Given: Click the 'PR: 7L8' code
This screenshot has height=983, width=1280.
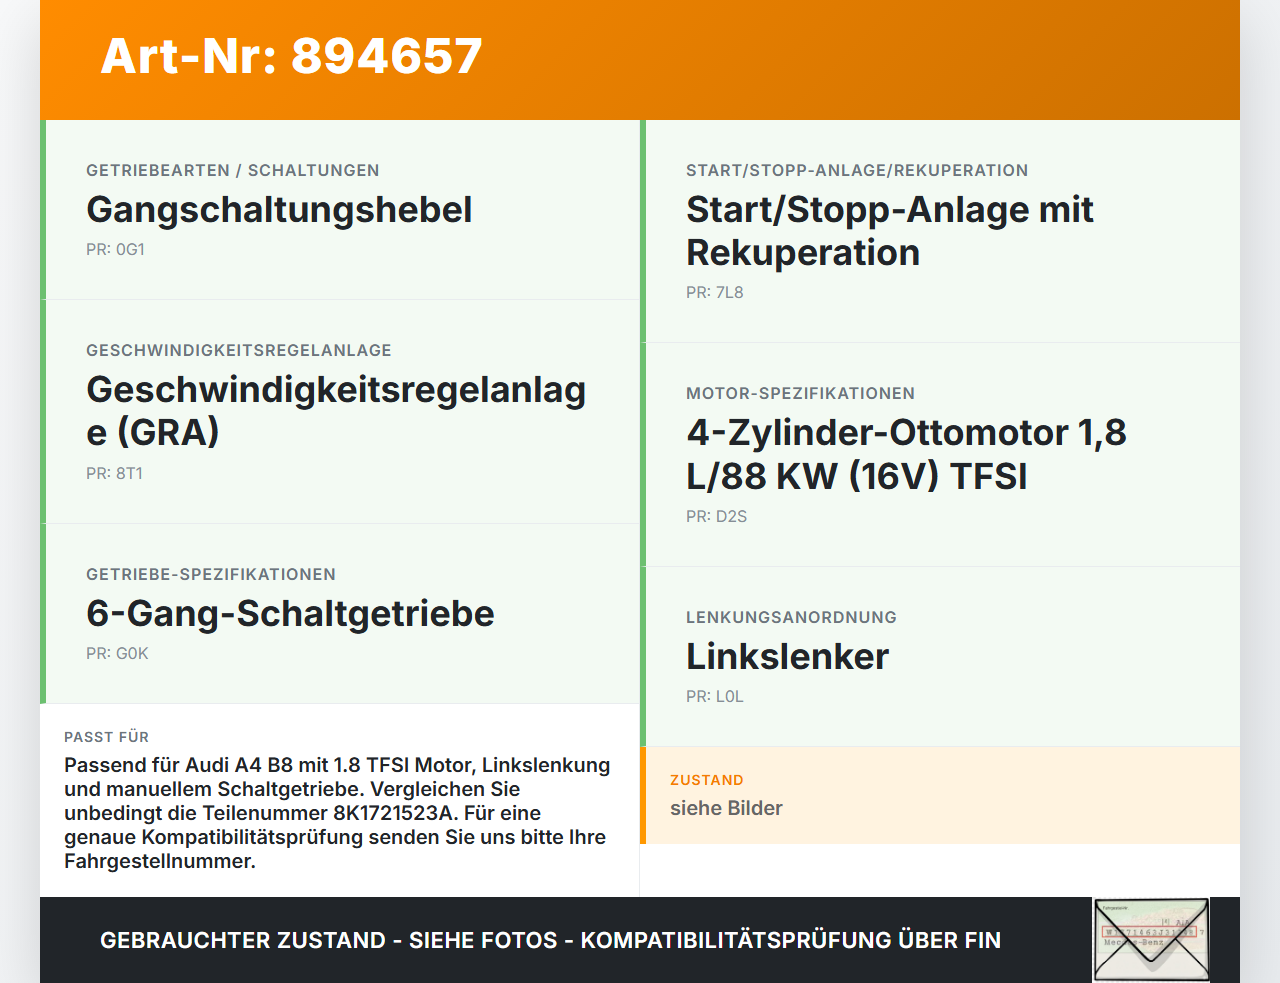Looking at the screenshot, I should pyautogui.click(x=715, y=293).
